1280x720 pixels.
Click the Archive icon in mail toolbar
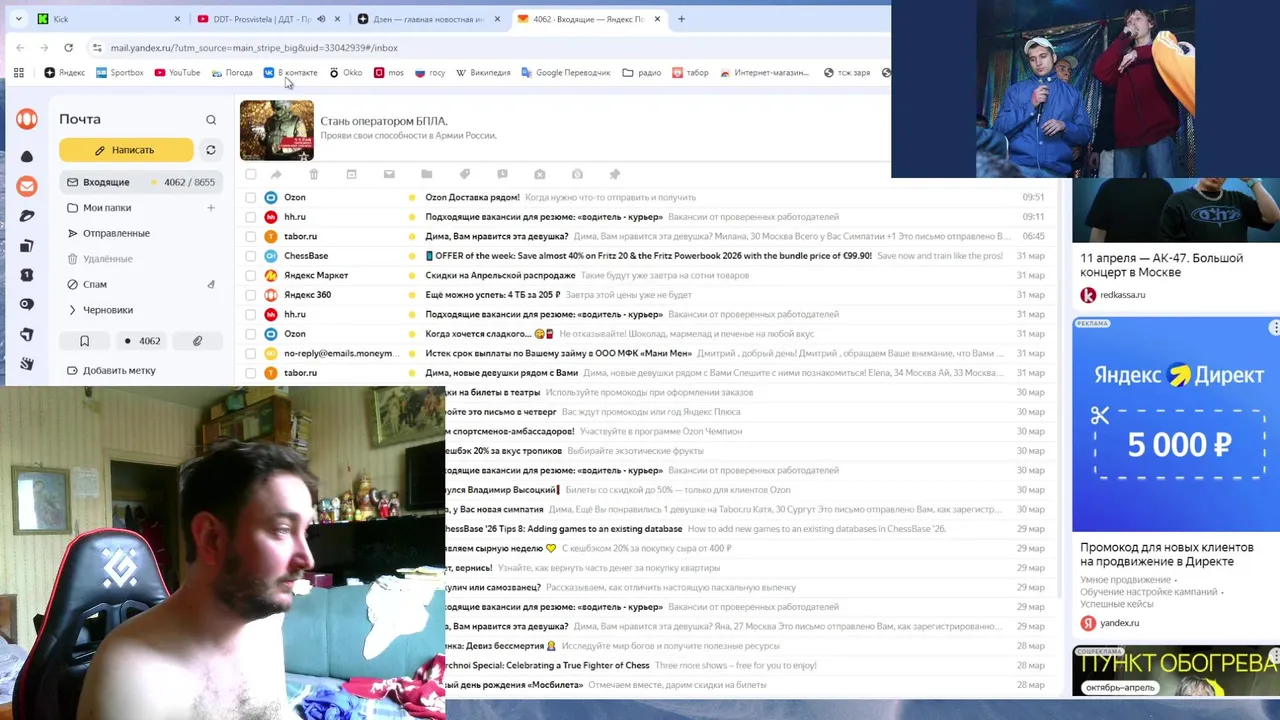tap(351, 174)
